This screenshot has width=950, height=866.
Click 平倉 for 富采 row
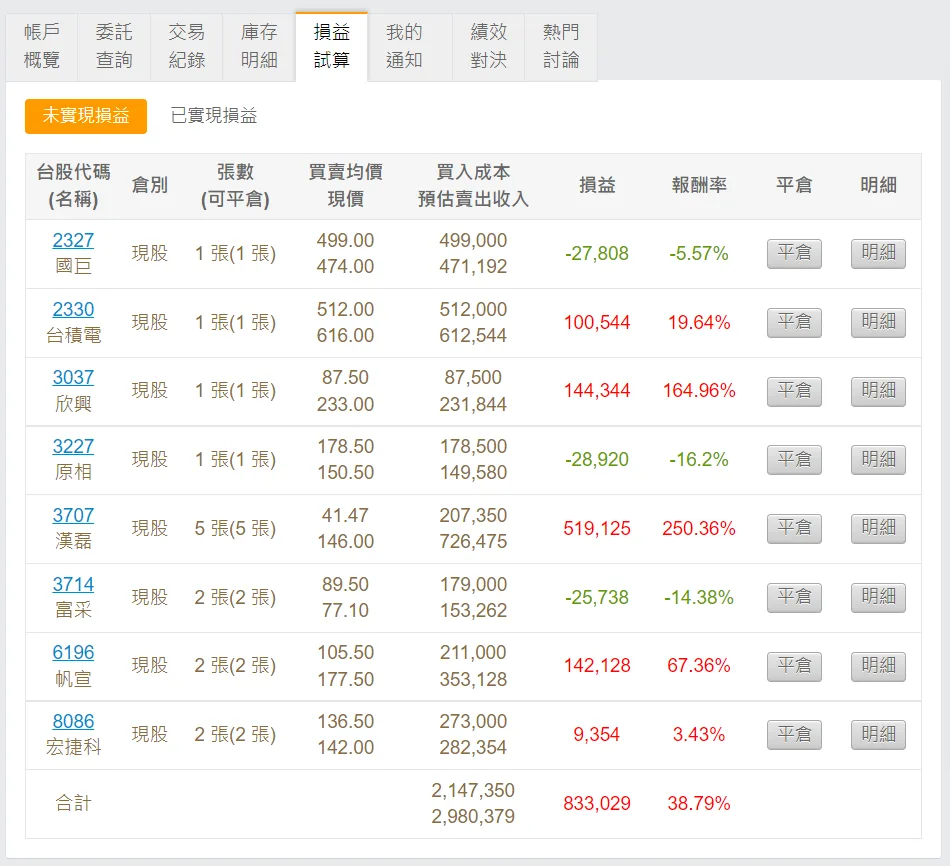pyautogui.click(x=794, y=598)
